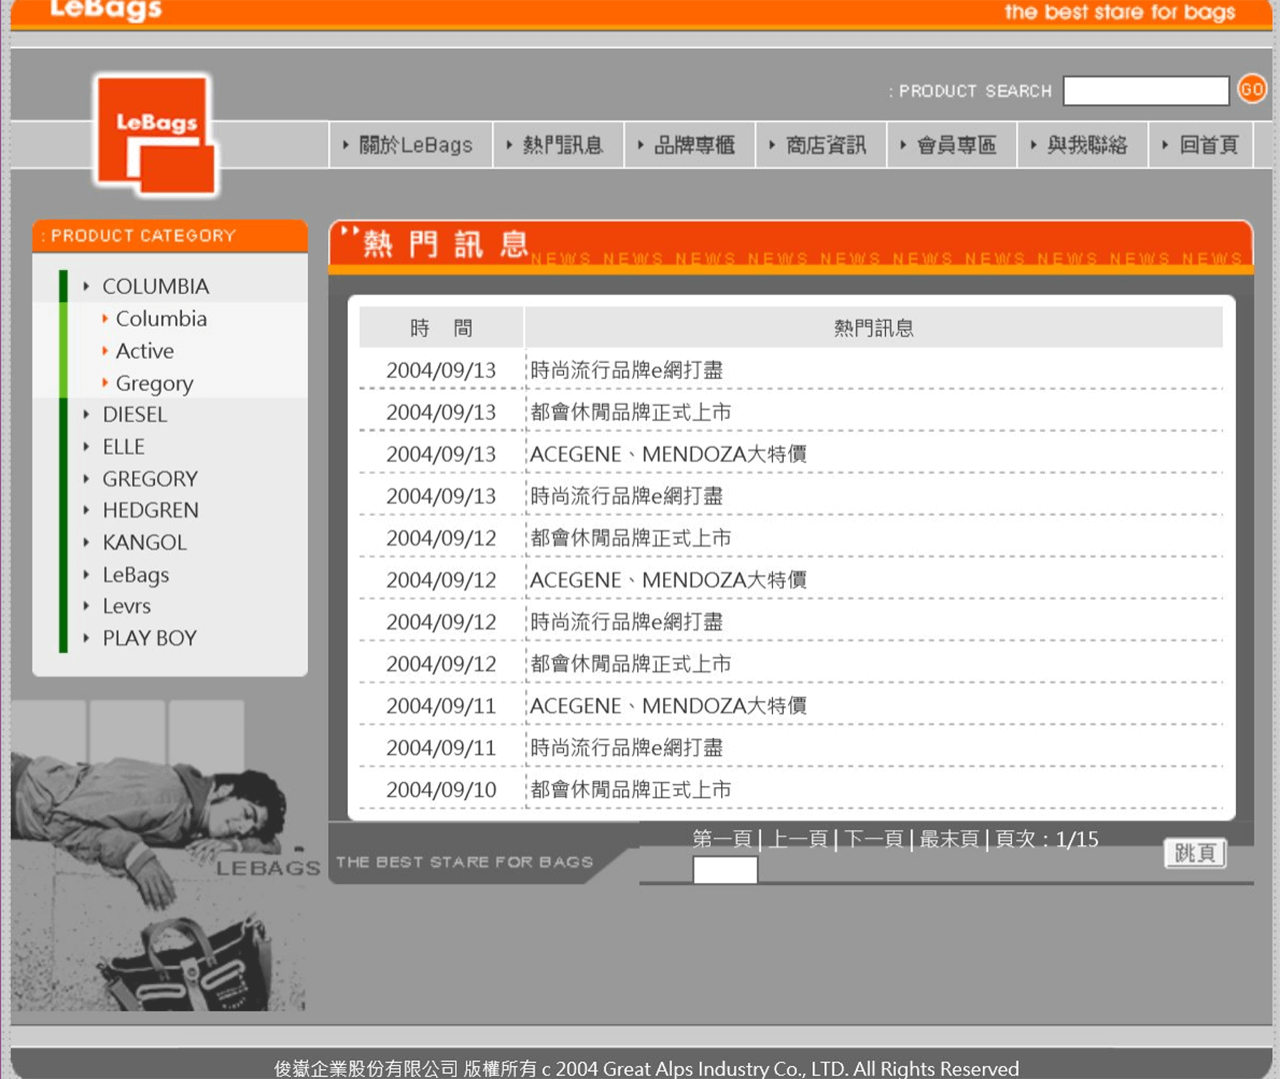Focus the page number input box
Screen dimensions: 1280x1079
[x=725, y=870]
